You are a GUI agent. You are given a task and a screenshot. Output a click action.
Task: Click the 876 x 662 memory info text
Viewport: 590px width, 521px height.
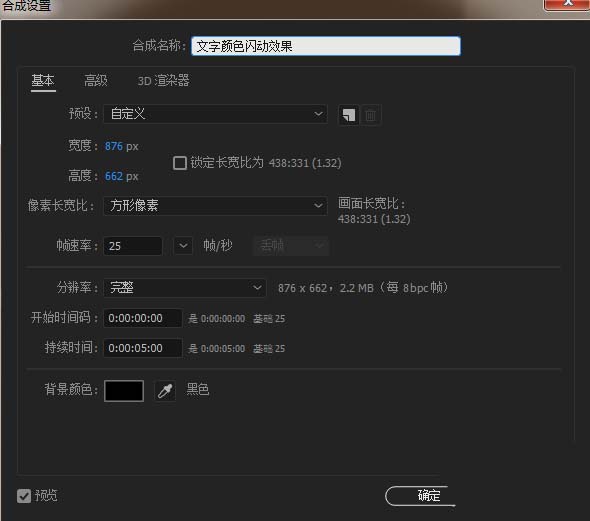point(363,288)
